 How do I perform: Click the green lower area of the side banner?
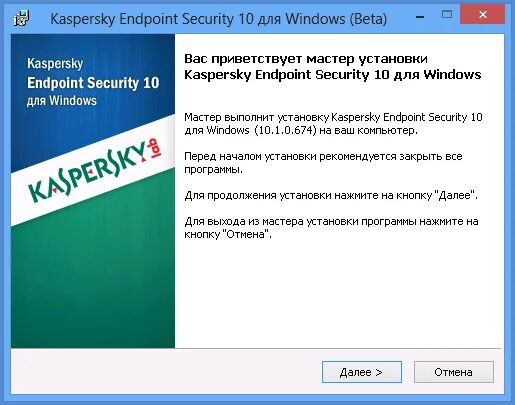93,287
